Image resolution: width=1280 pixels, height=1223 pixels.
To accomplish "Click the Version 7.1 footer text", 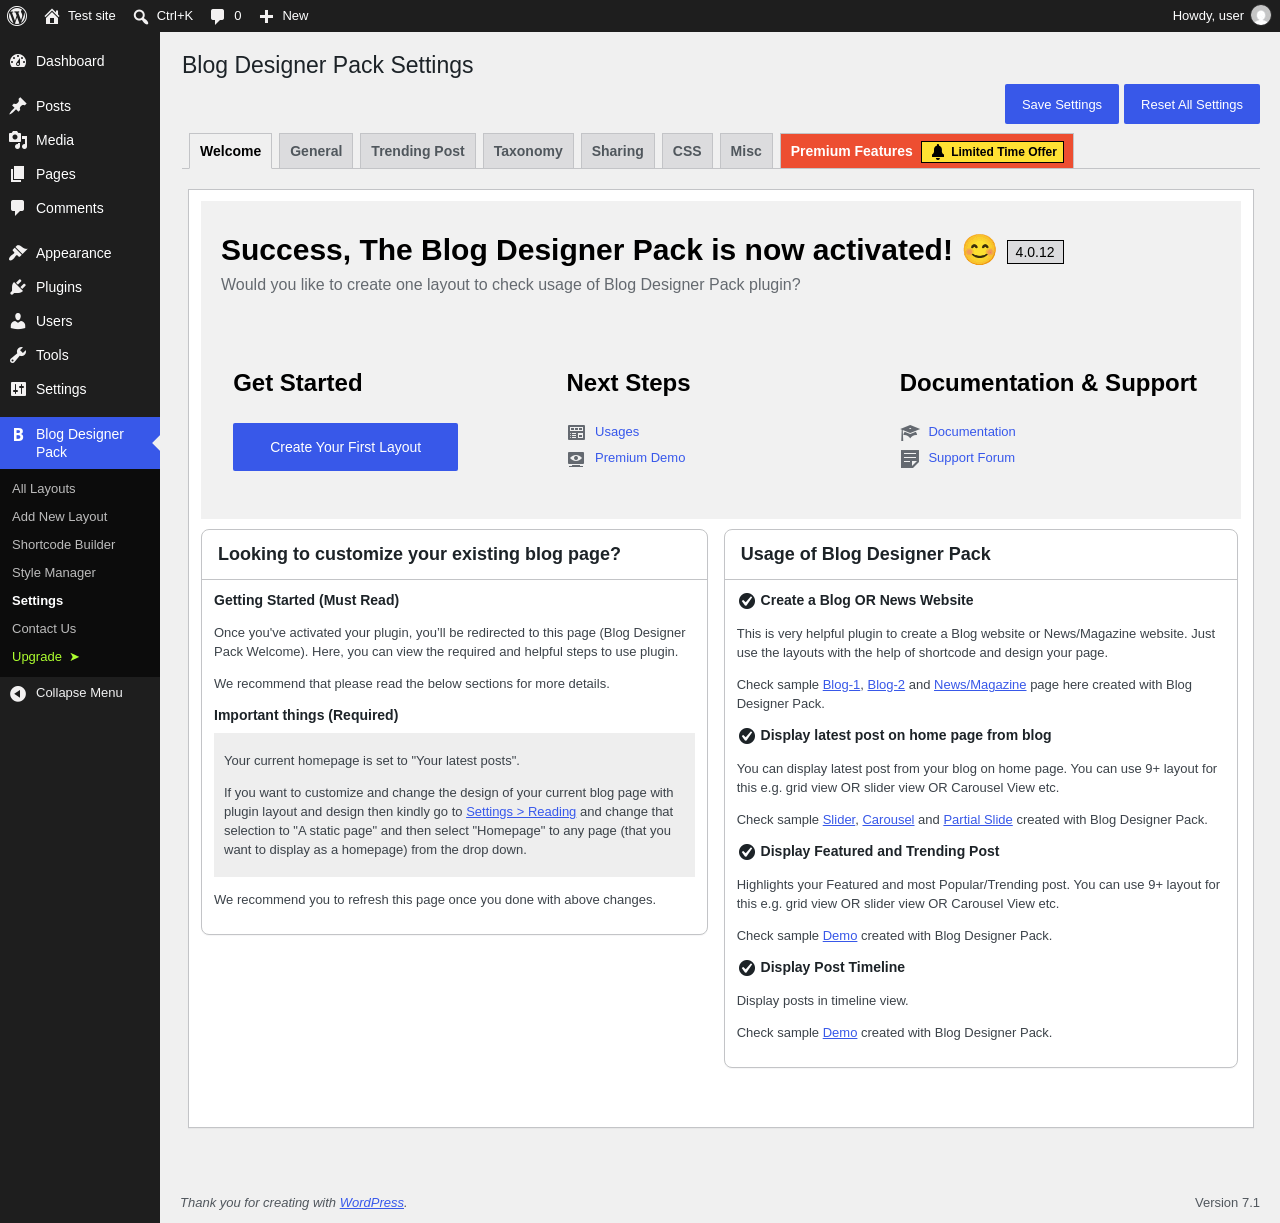I will pos(1227,1203).
